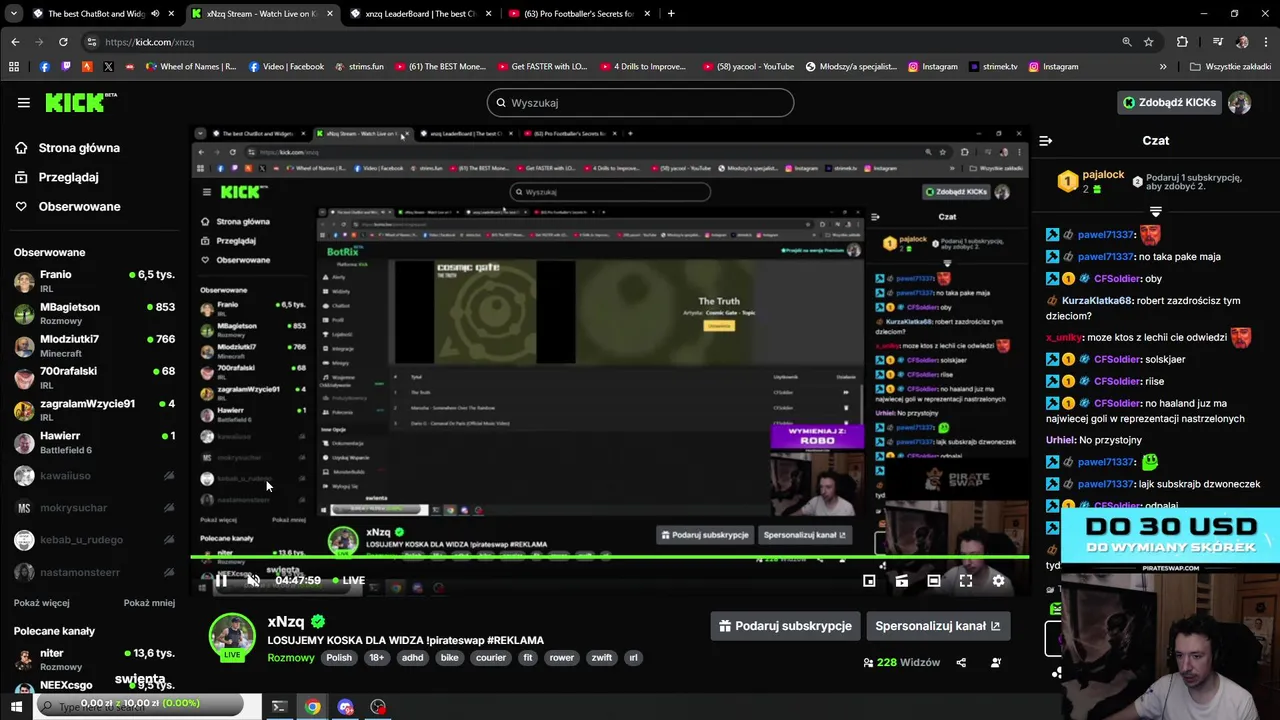Open Obserwowane in the sidebar
1280x720 pixels.
click(68, 206)
